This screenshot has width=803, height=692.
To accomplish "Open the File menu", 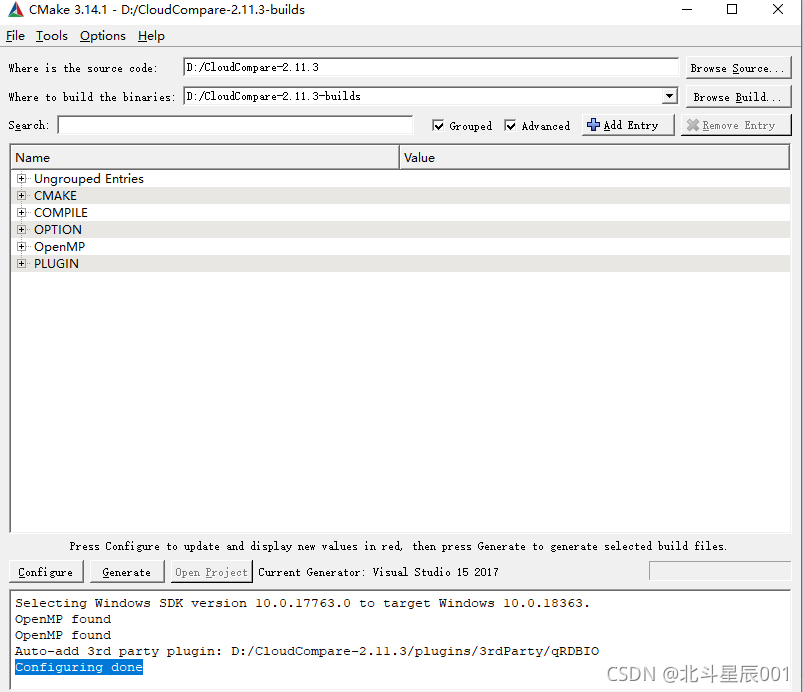I will click(x=15, y=36).
